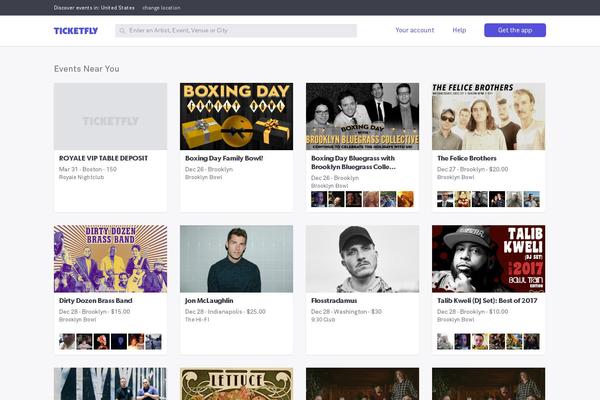Open The Felice Brothers band photo
Screen dimensions: 600x400
(489, 116)
